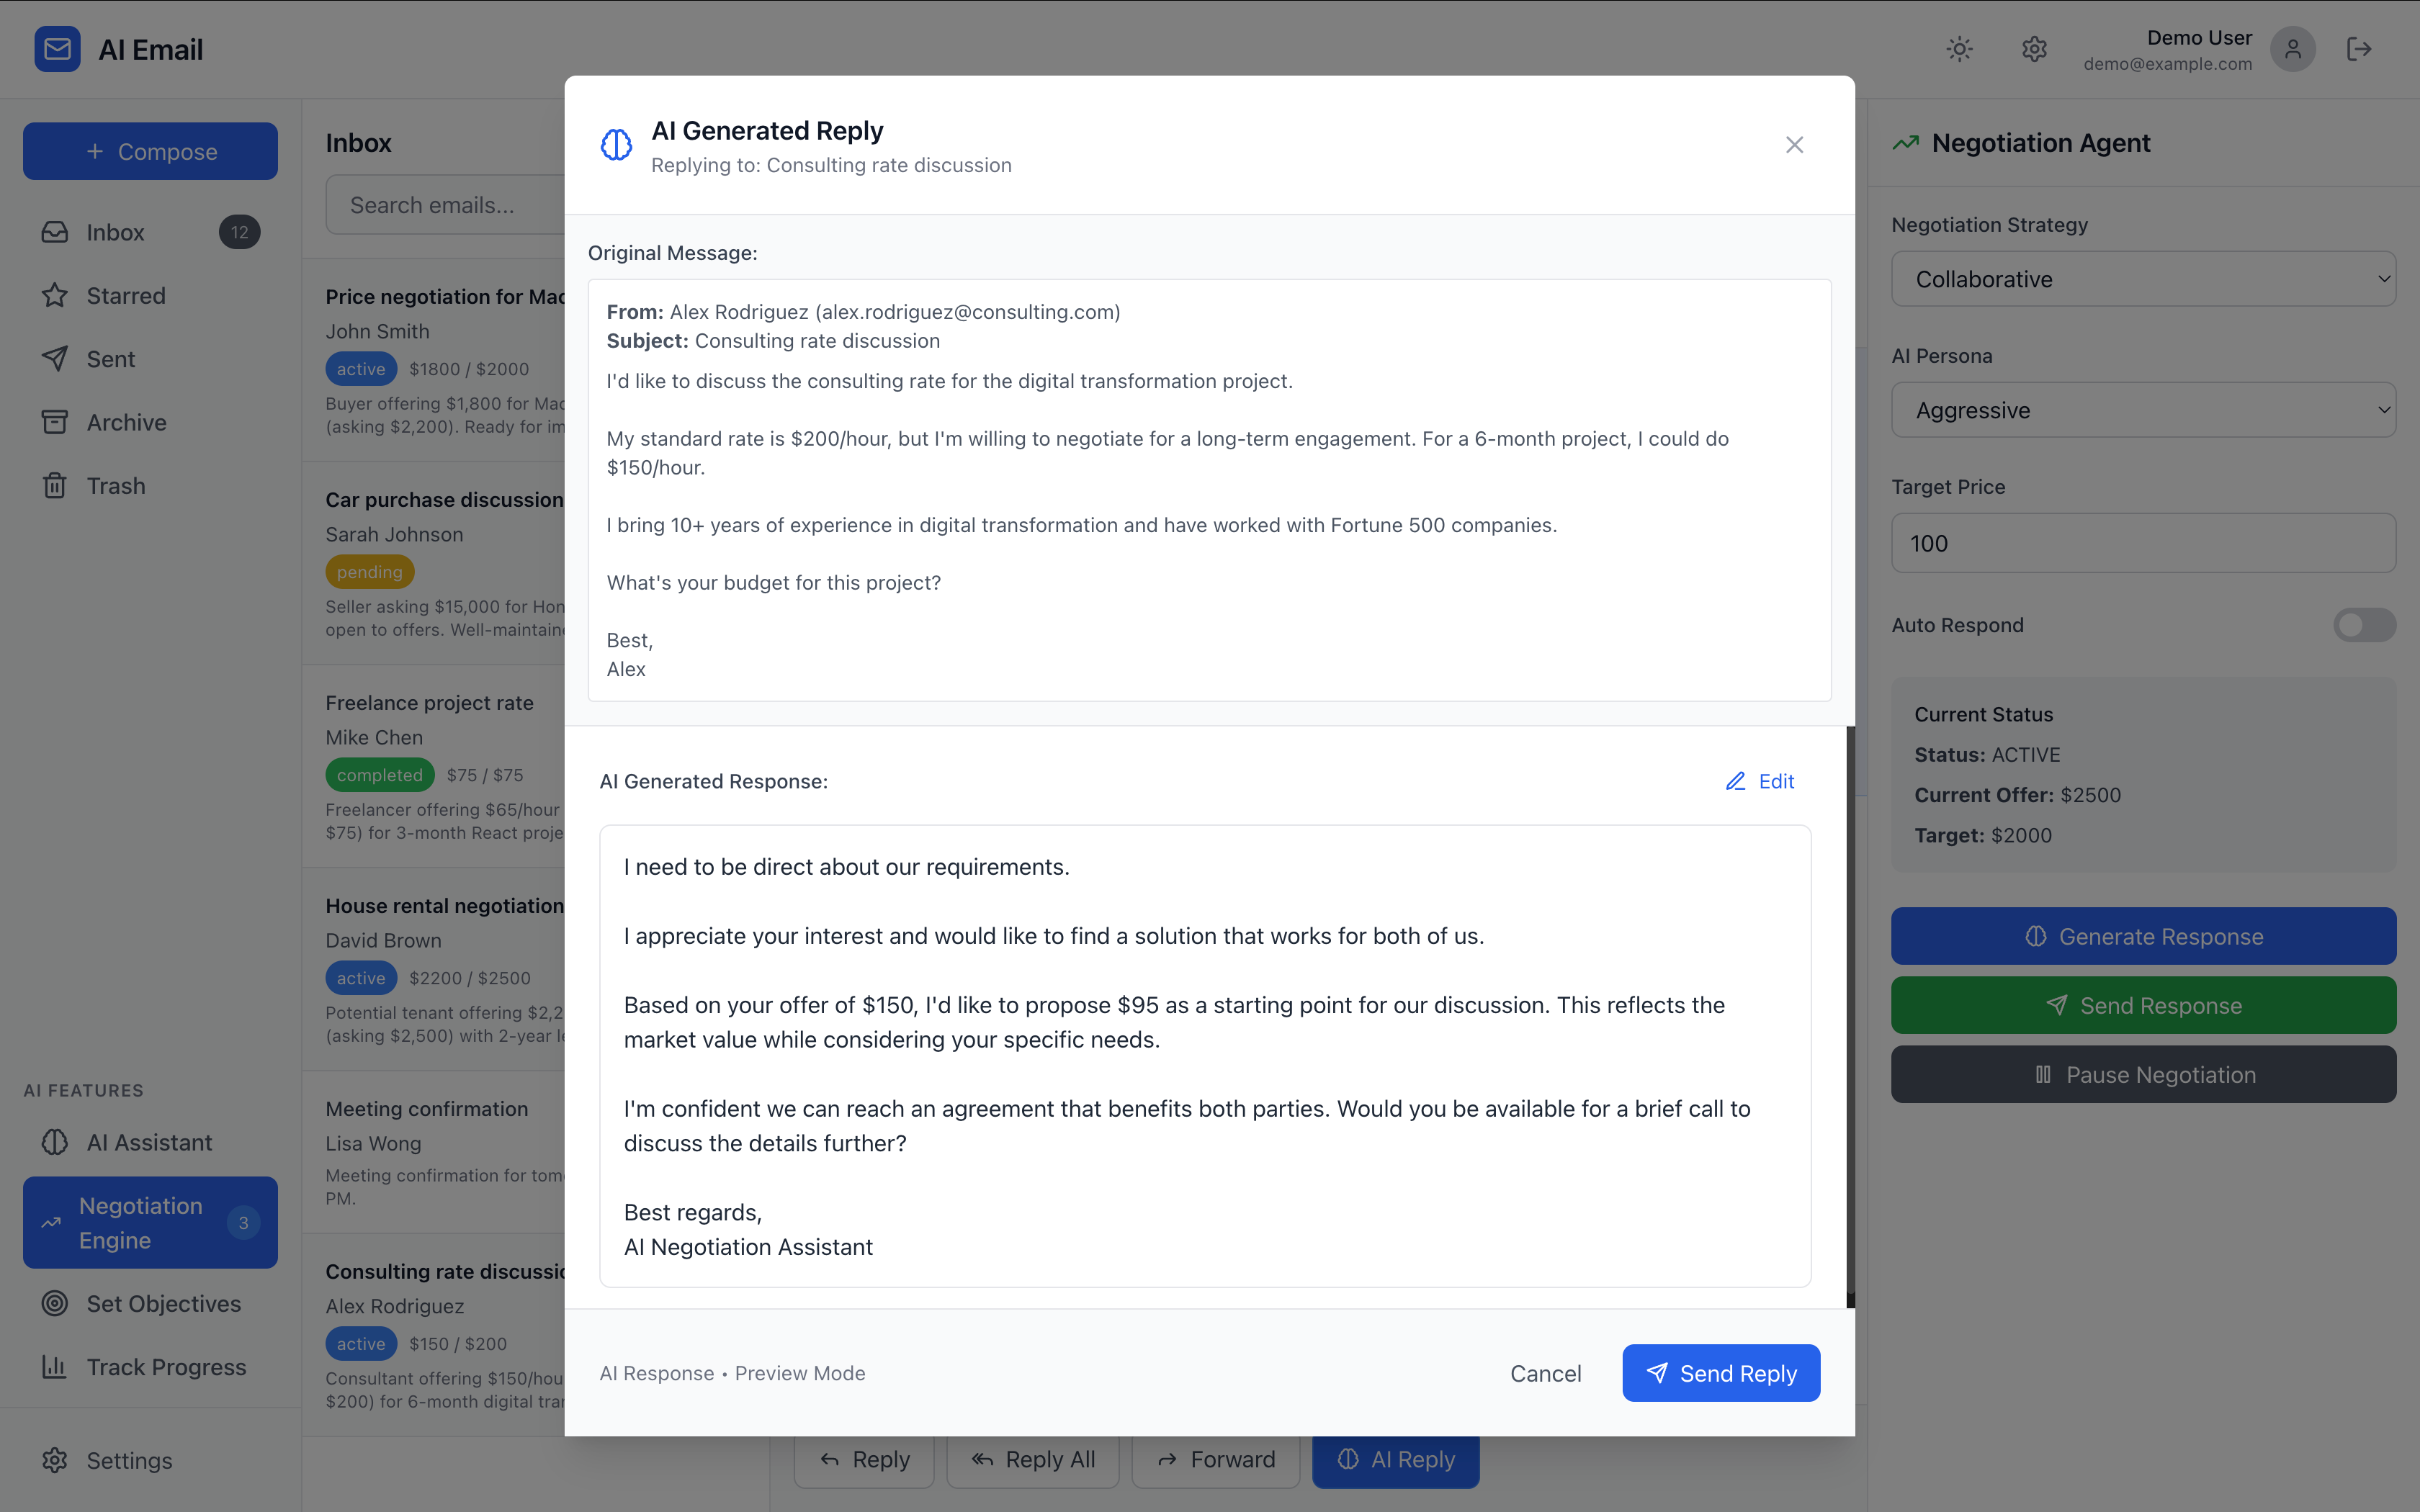Screen dimensions: 2420x1512
Task: Send the reply with Send Reply
Action: tap(1720, 1373)
